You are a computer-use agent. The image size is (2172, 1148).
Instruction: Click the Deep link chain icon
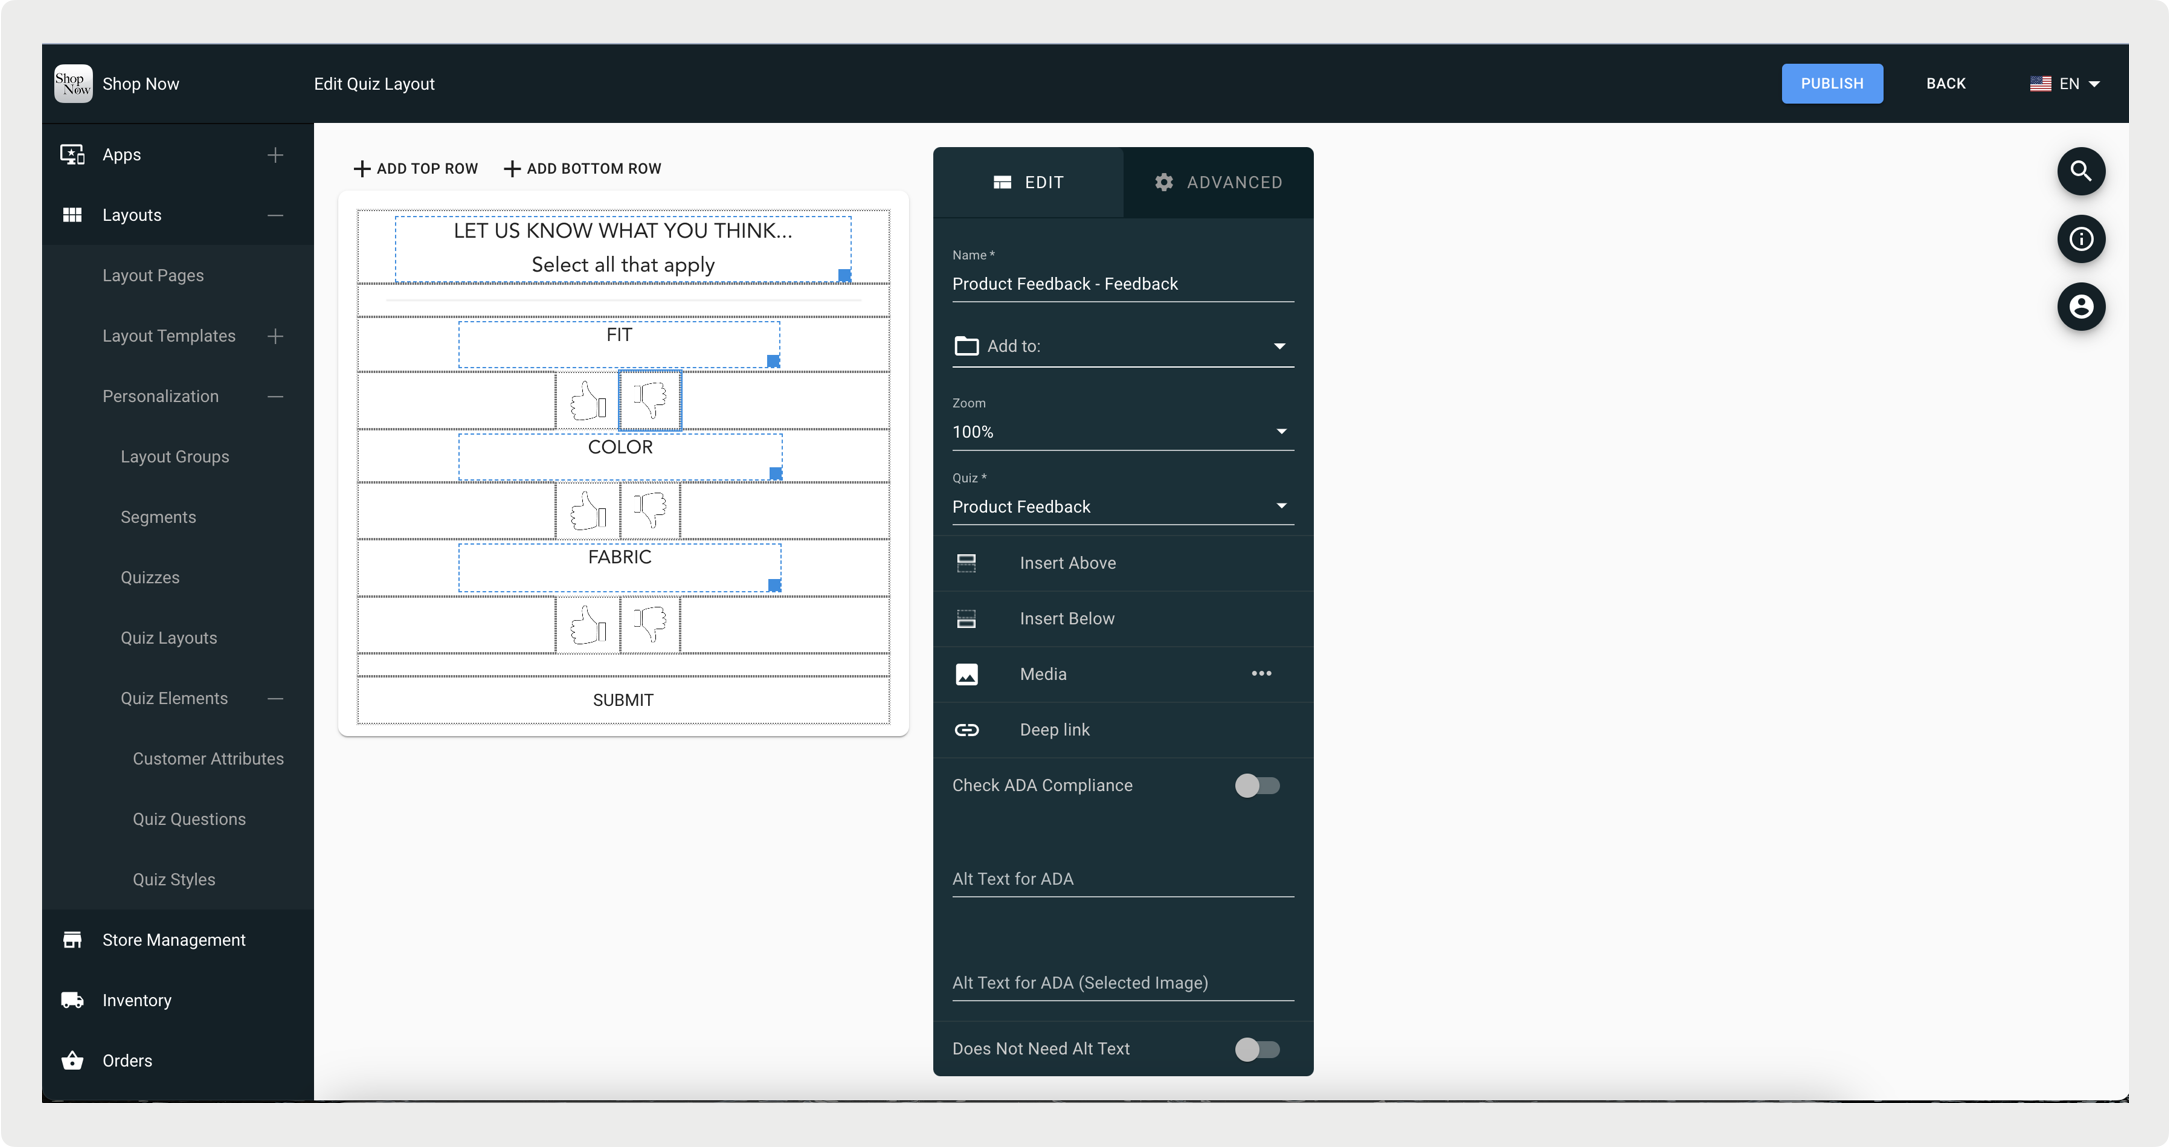(x=966, y=730)
